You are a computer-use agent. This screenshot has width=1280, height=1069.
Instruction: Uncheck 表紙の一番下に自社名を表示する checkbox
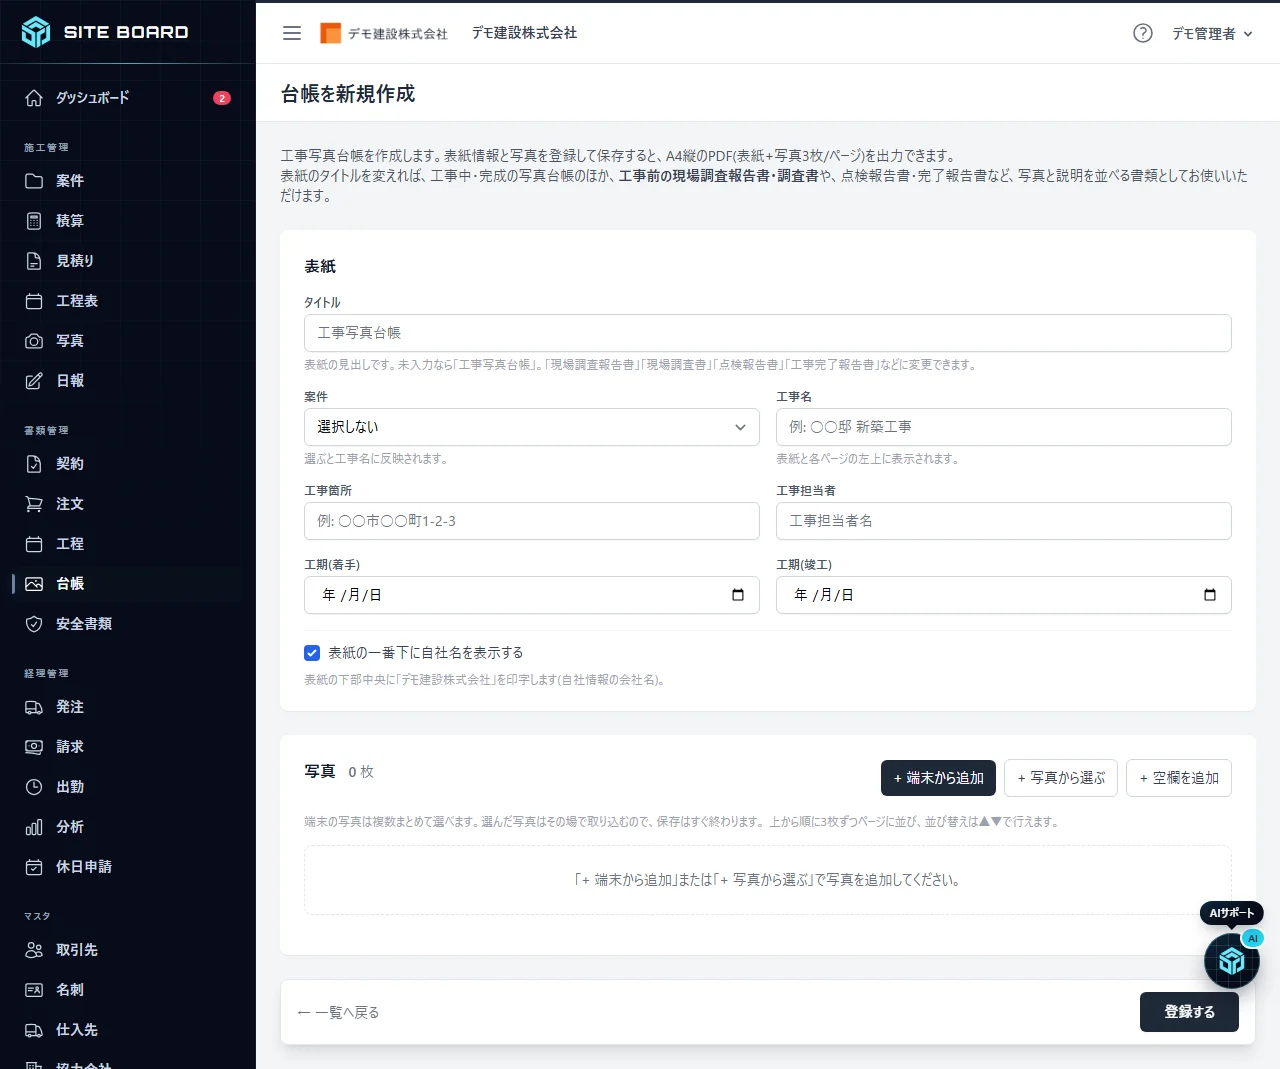(312, 653)
